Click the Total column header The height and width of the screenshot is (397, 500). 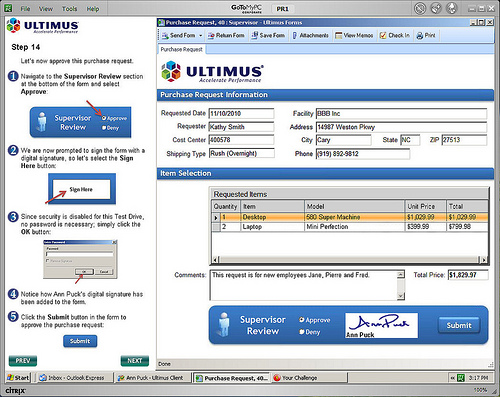point(467,206)
